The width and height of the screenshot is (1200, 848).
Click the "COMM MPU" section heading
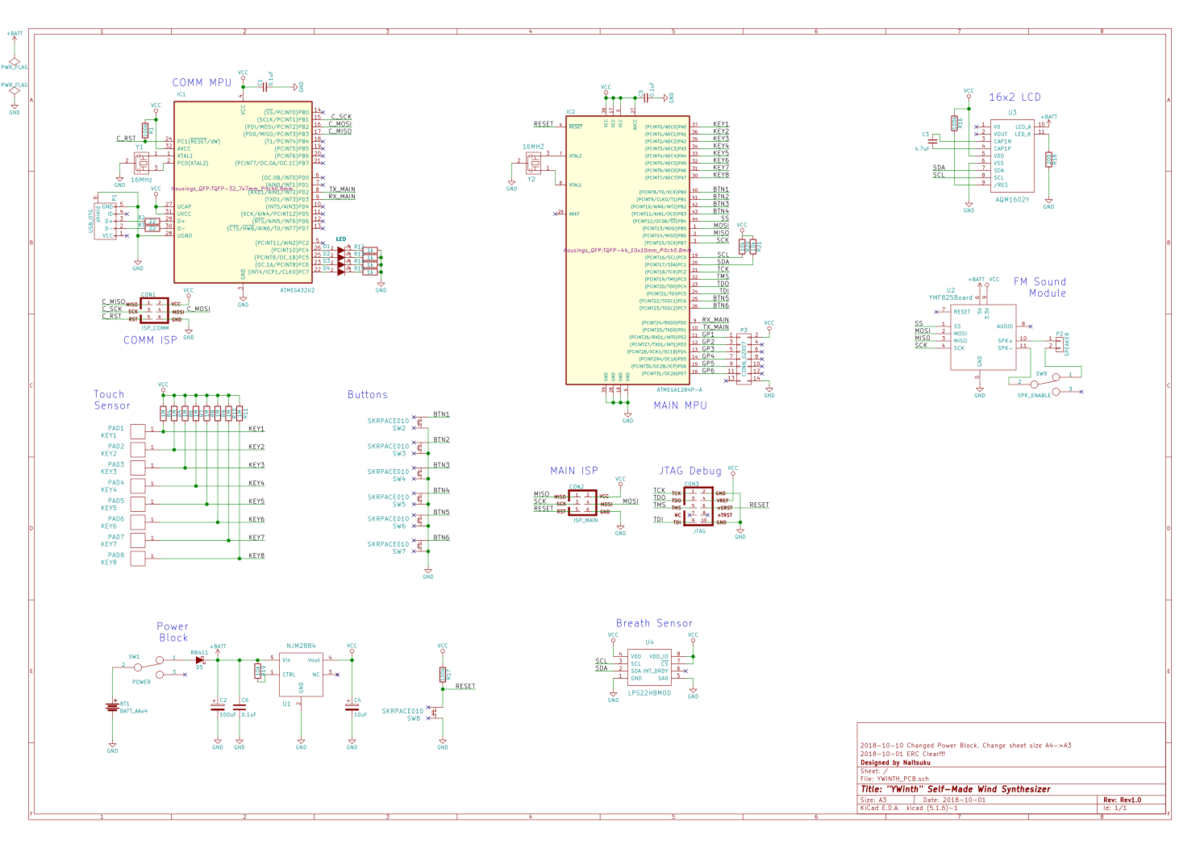(x=202, y=82)
